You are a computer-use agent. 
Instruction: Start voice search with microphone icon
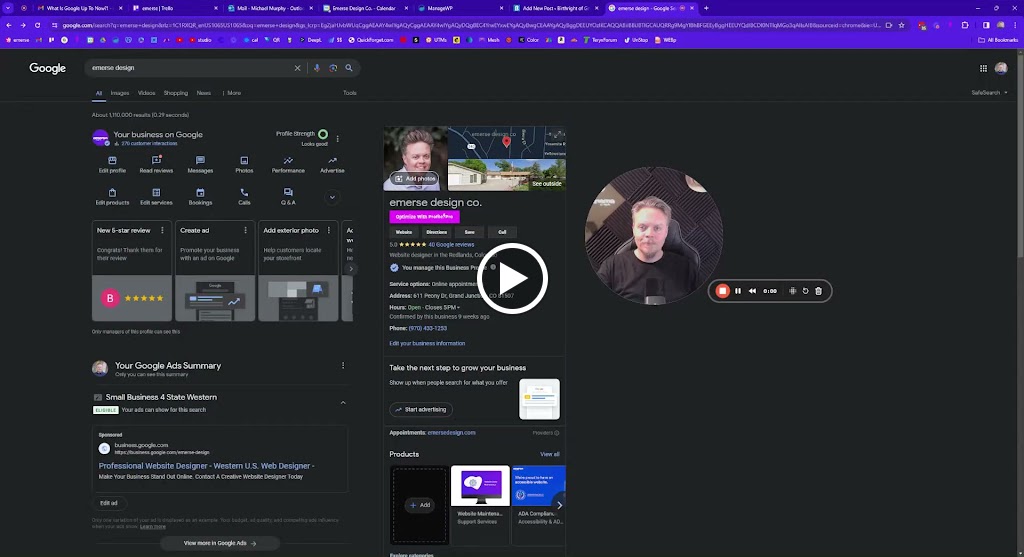(317, 68)
